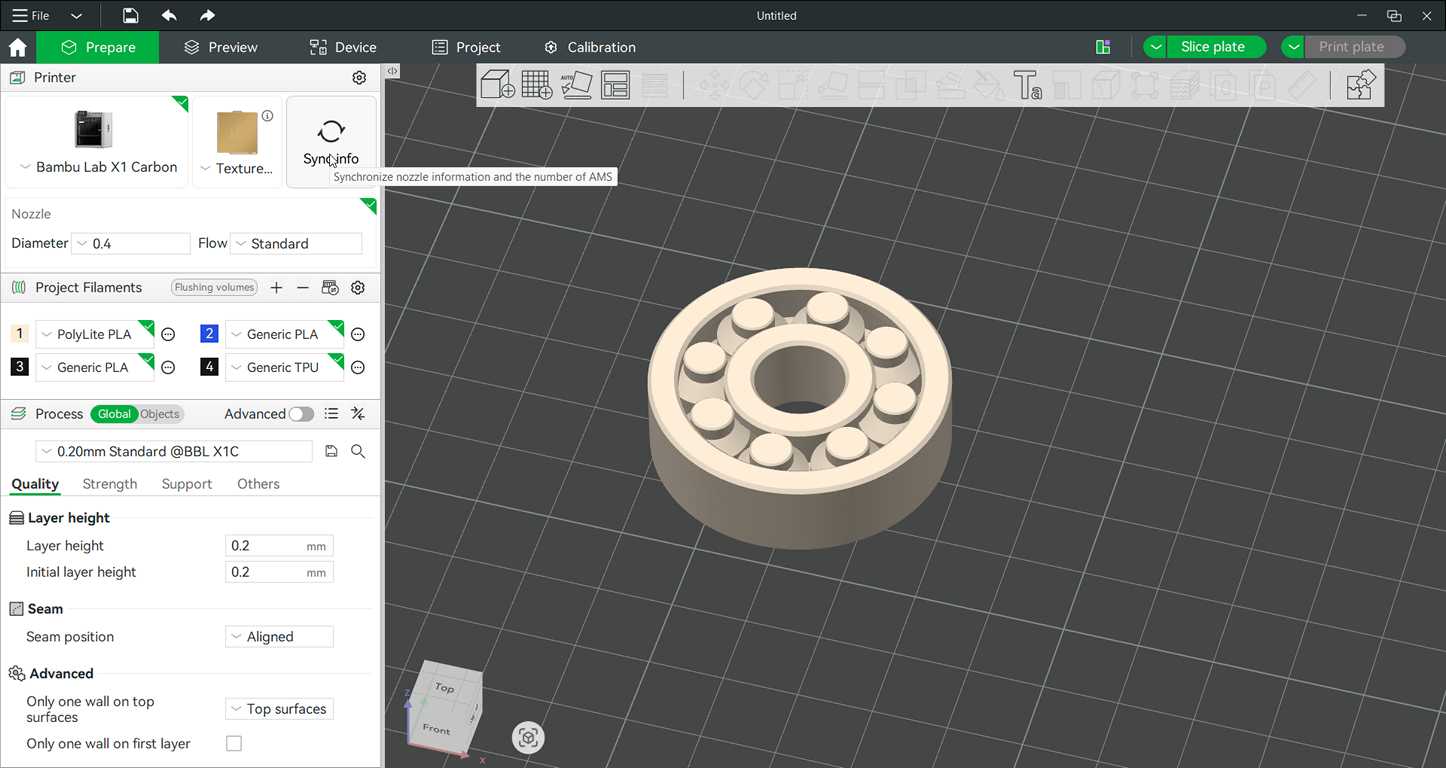Screen dimensions: 1446x768
Task: Switch Process to Objects mode
Action: click(160, 414)
